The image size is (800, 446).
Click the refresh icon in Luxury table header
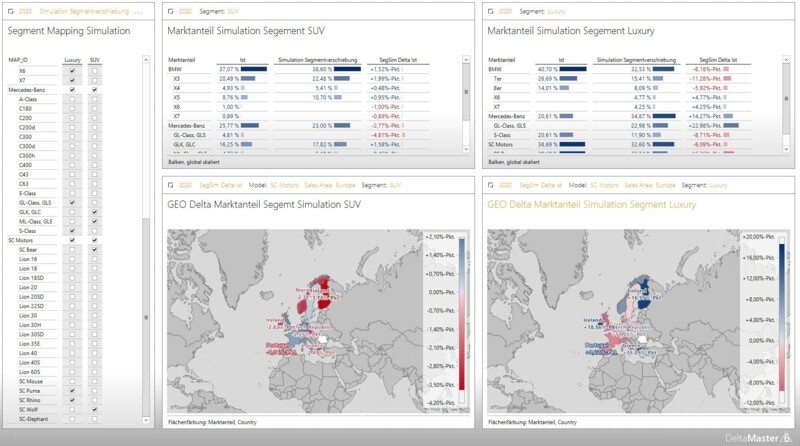(491, 11)
